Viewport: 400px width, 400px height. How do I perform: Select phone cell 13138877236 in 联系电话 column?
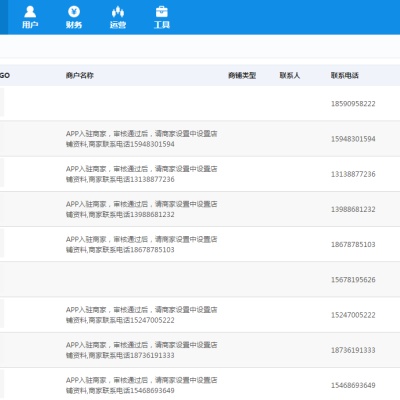[353, 174]
